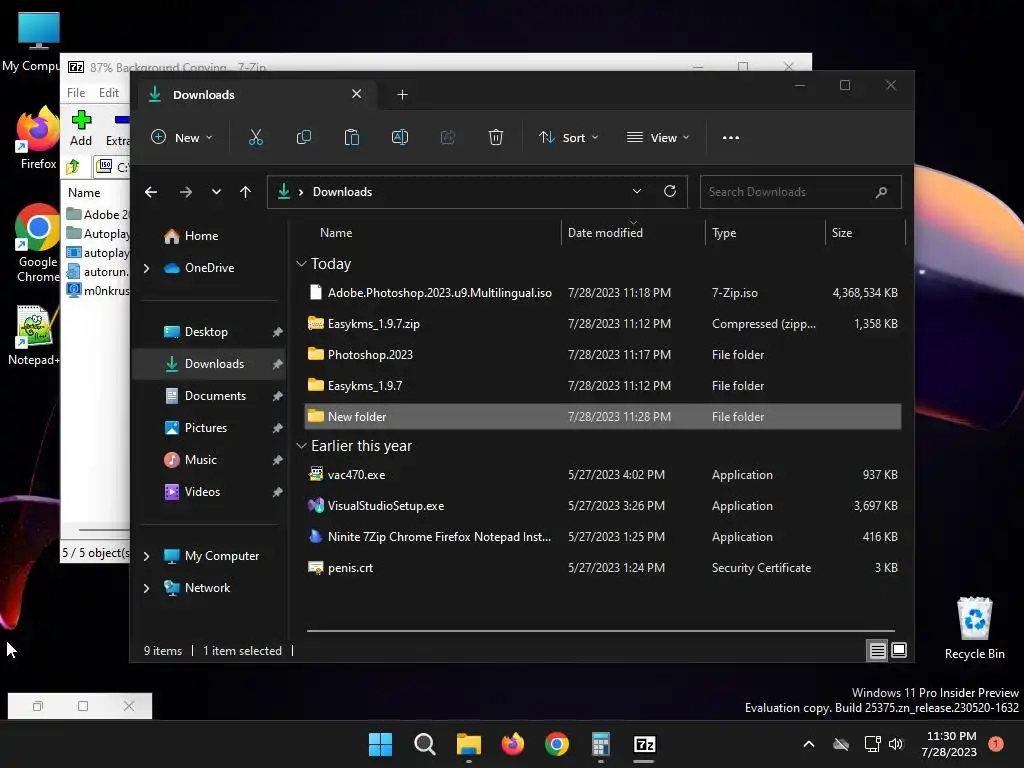Open the File menu in 7-Zip
This screenshot has height=768, width=1024.
[76, 93]
